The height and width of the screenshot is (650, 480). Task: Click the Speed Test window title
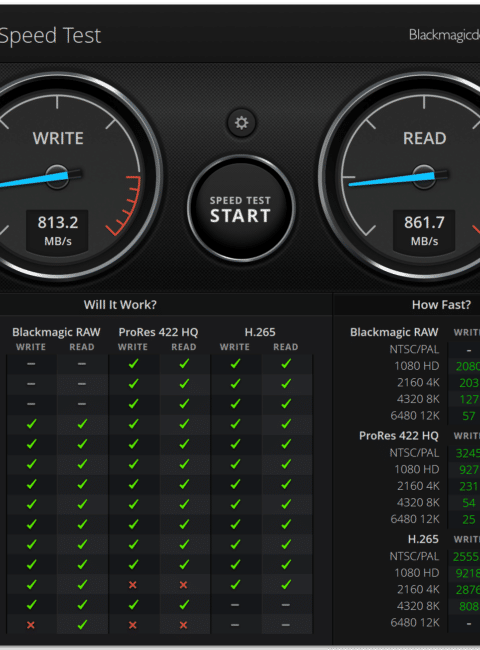[50, 36]
